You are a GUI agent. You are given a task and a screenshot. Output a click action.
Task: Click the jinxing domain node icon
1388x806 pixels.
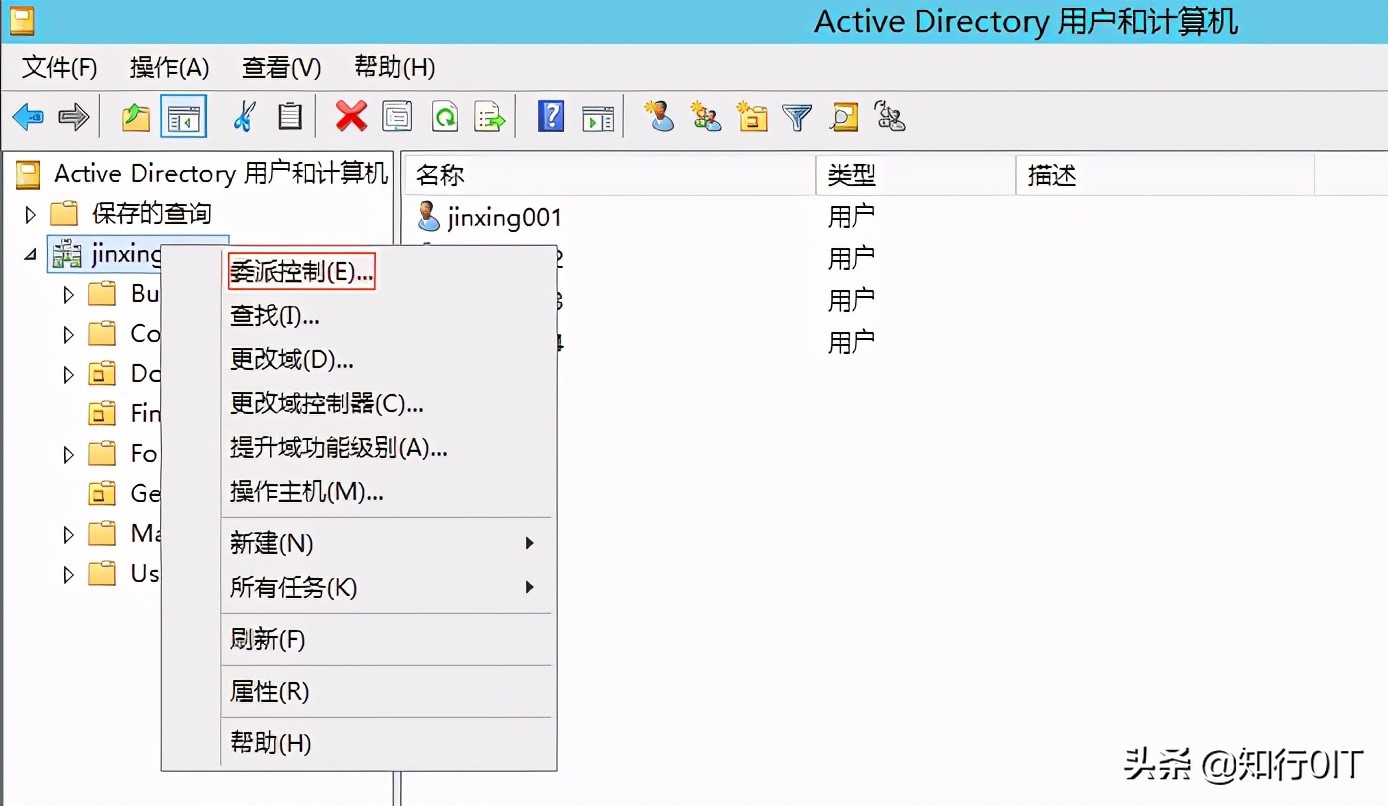[67, 254]
